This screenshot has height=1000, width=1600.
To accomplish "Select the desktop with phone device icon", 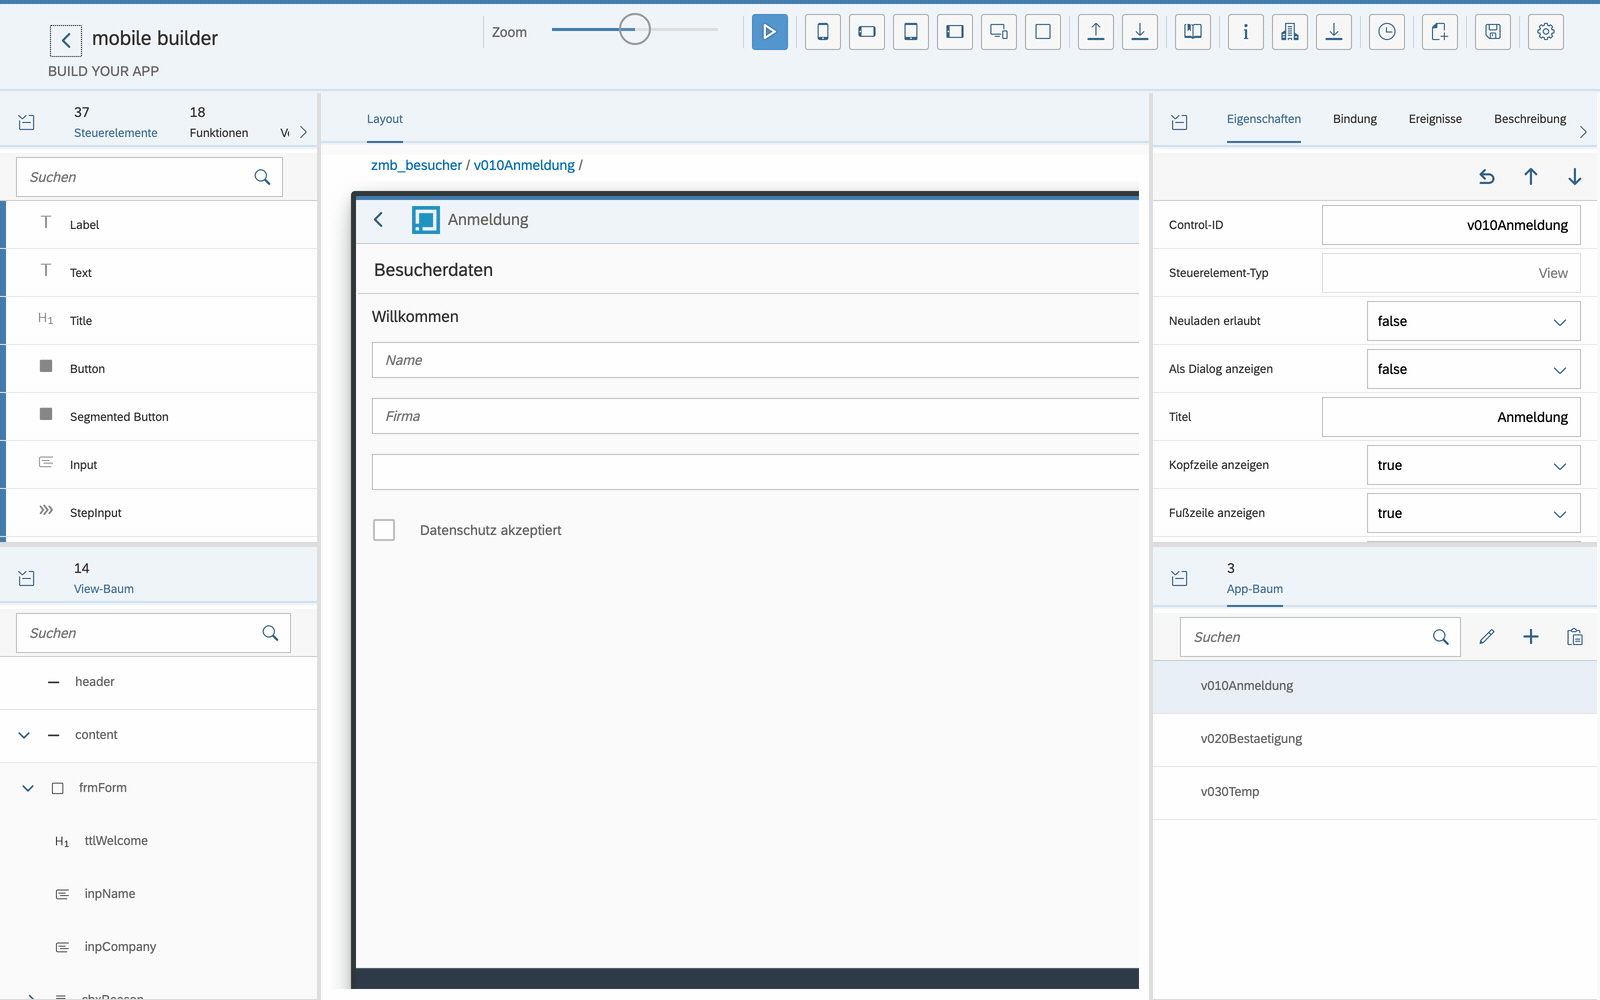I will (999, 32).
